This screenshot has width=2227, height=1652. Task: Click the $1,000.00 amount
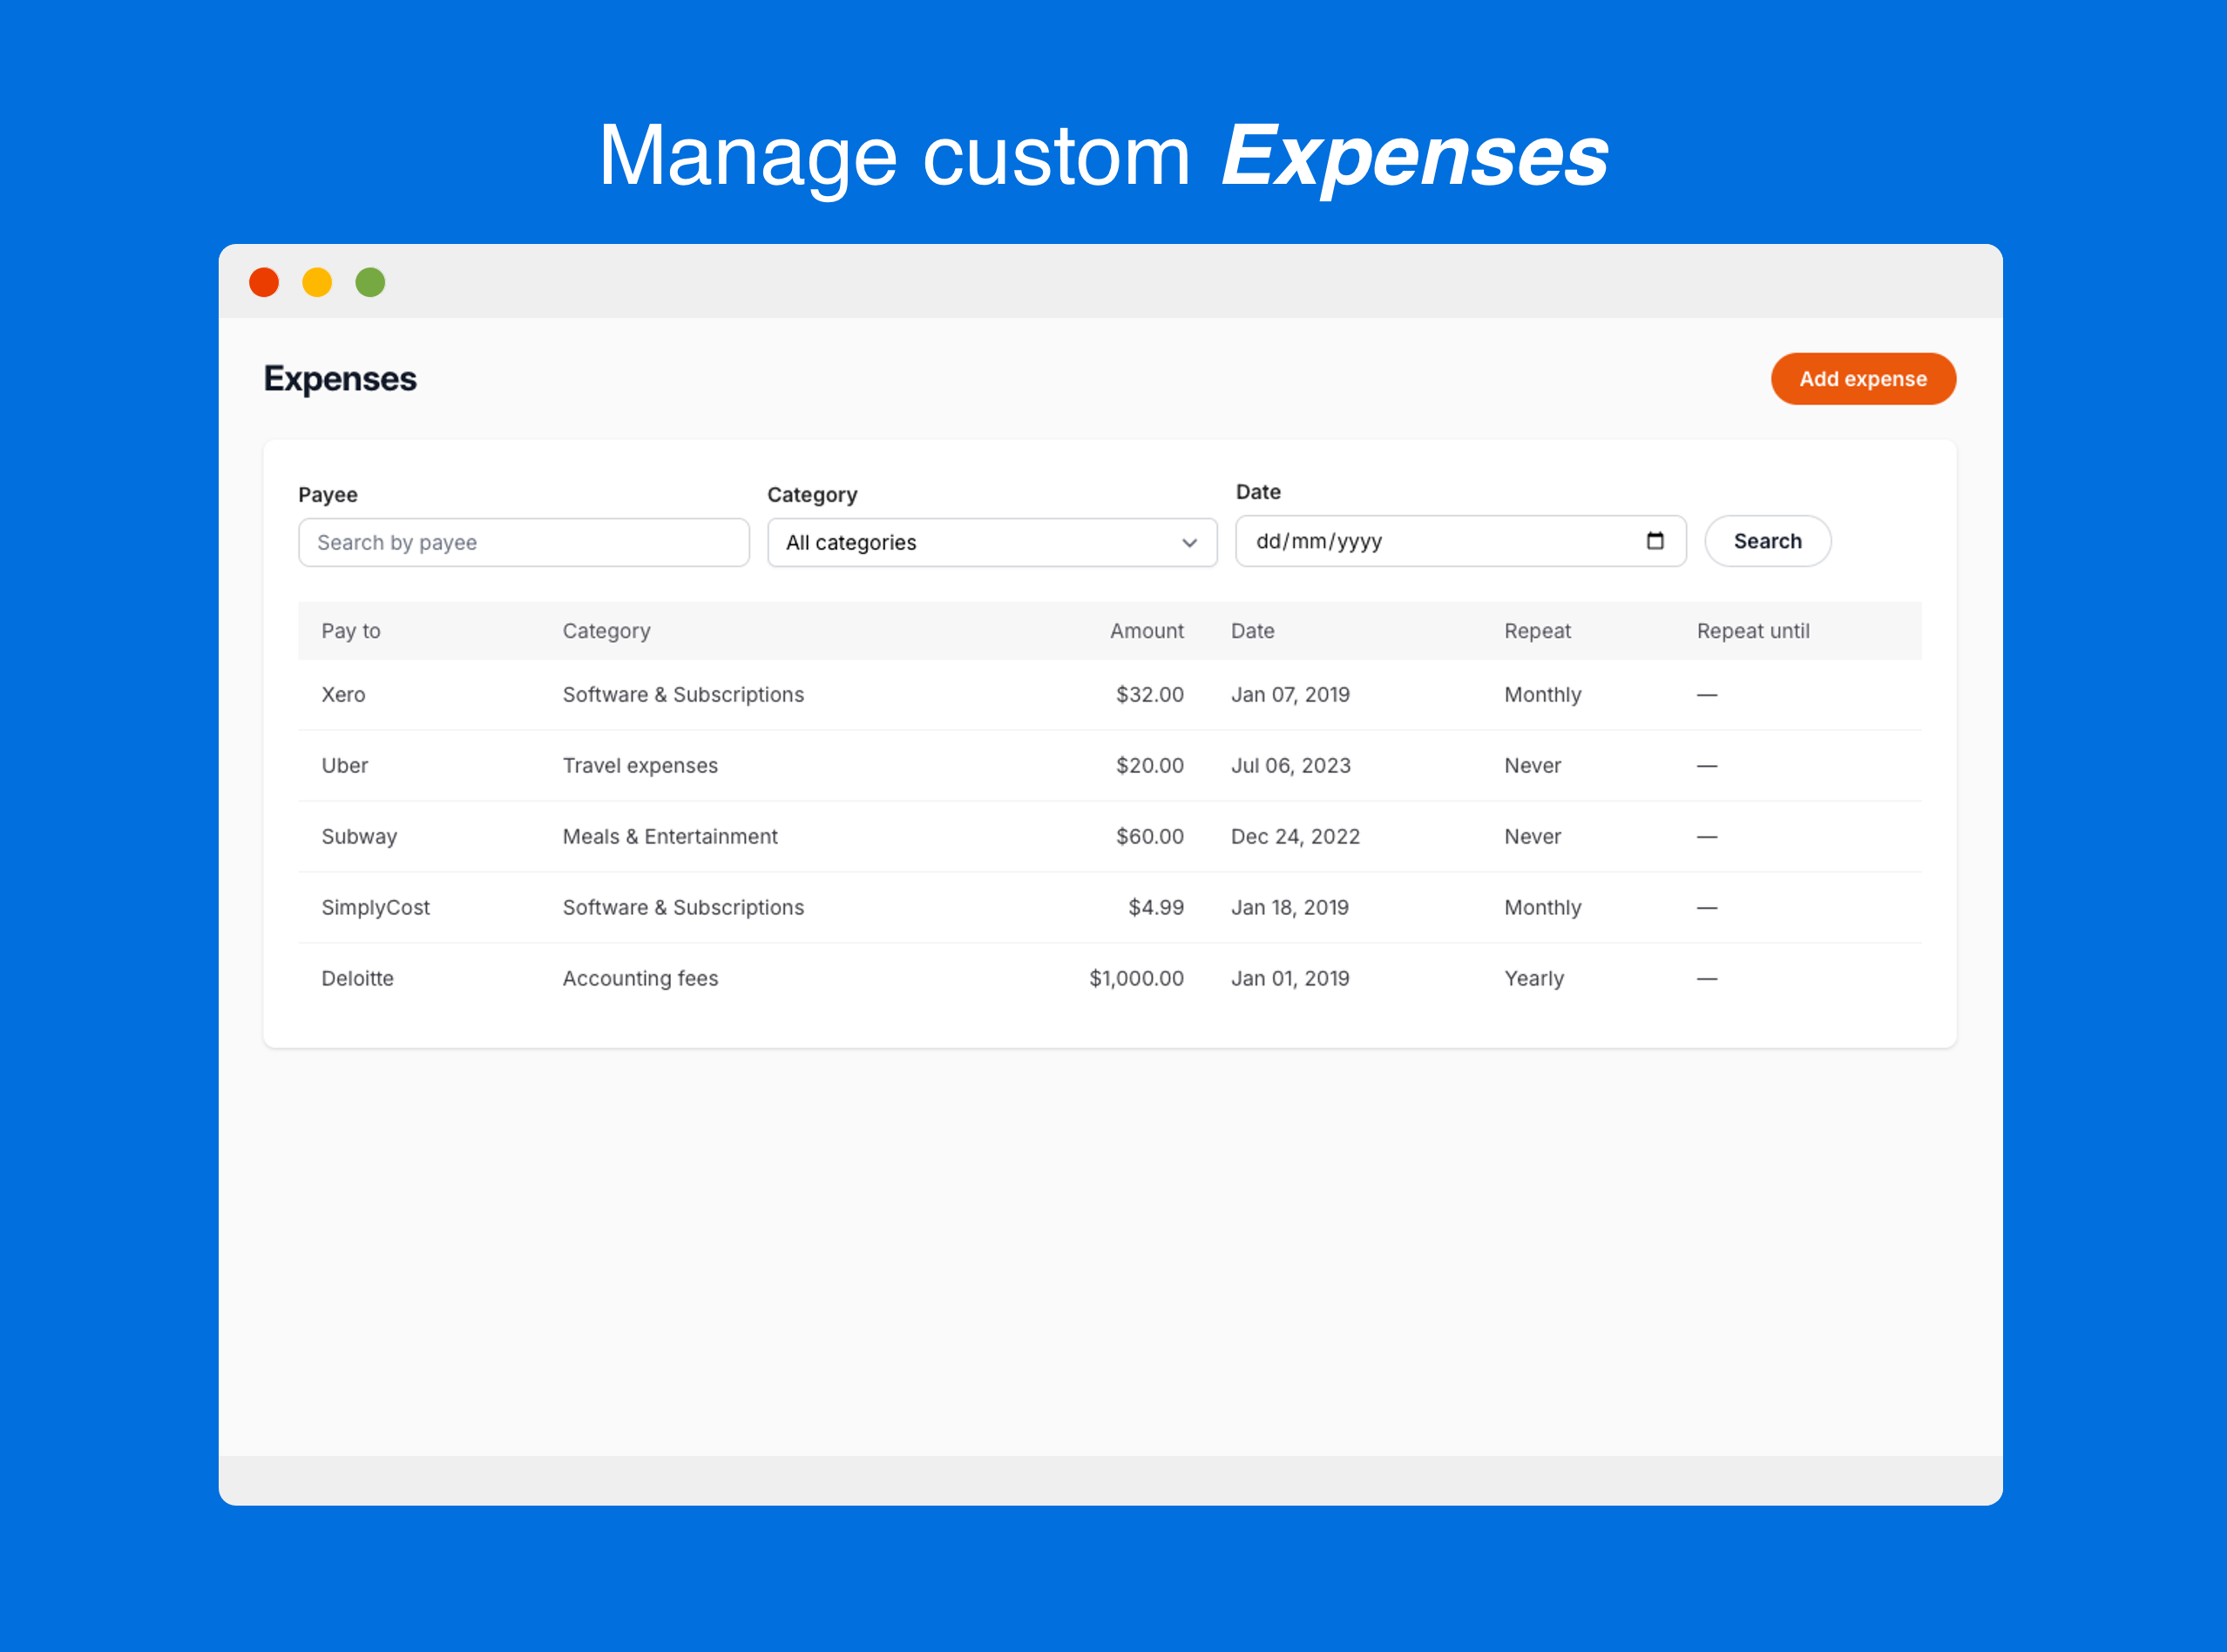1136,979
